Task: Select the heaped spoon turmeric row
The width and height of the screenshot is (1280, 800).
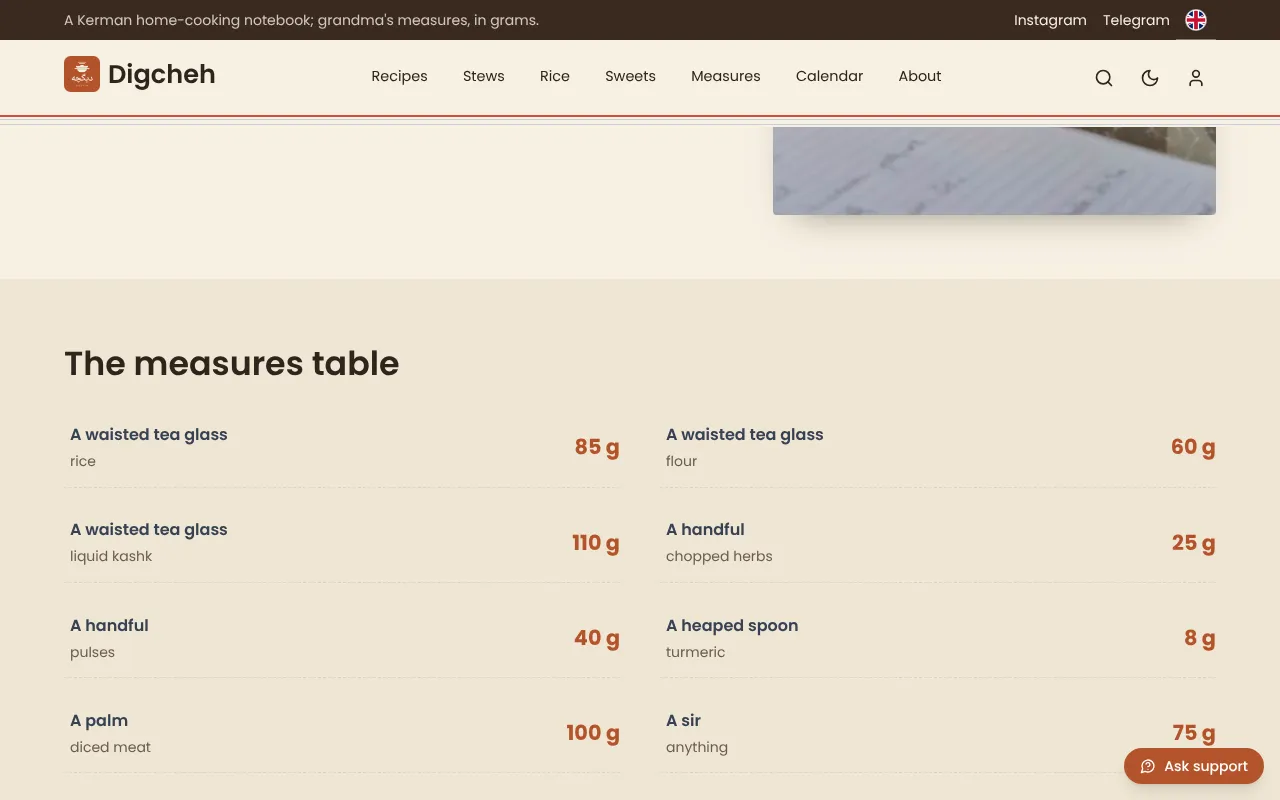Action: 938,638
